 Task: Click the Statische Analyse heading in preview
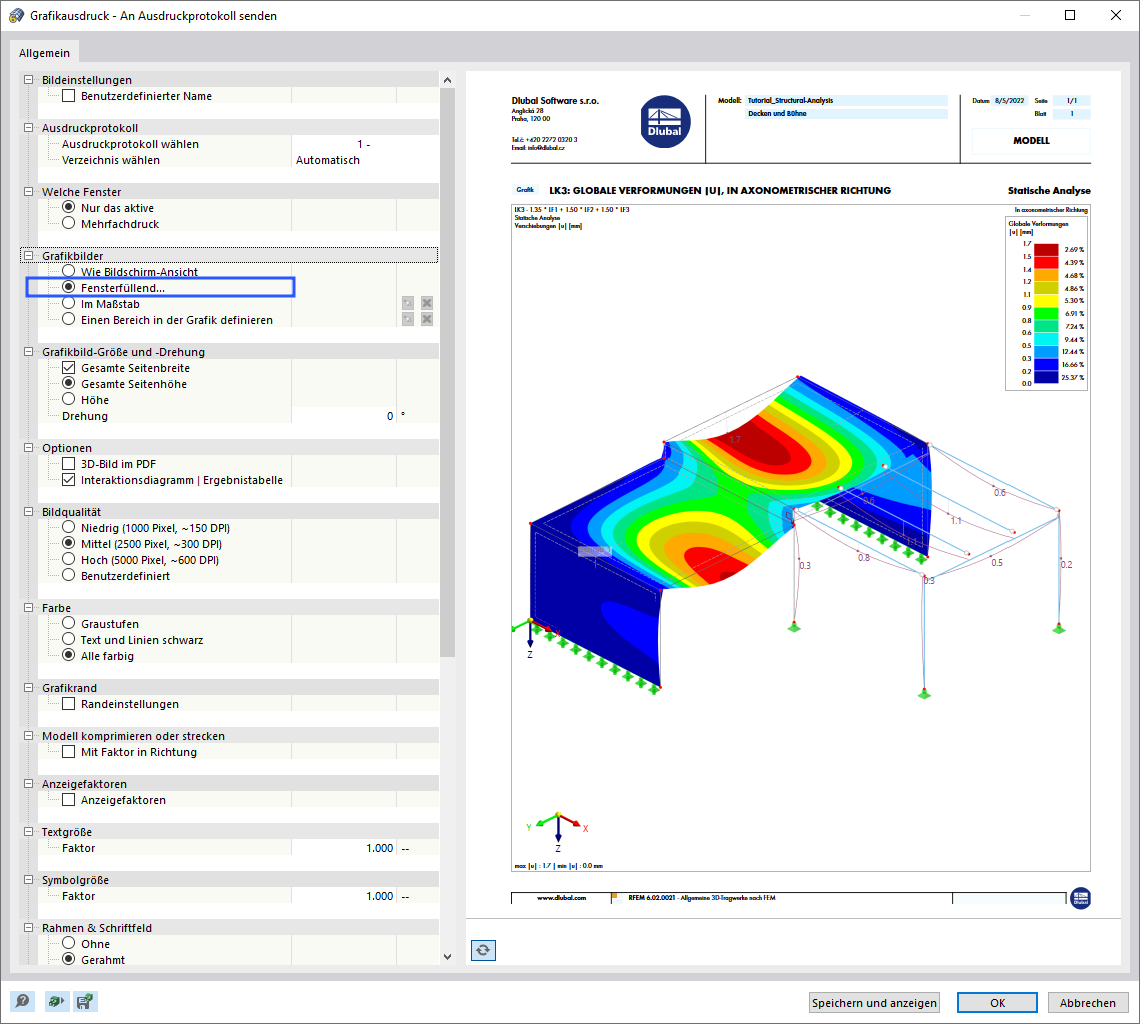(x=1048, y=191)
